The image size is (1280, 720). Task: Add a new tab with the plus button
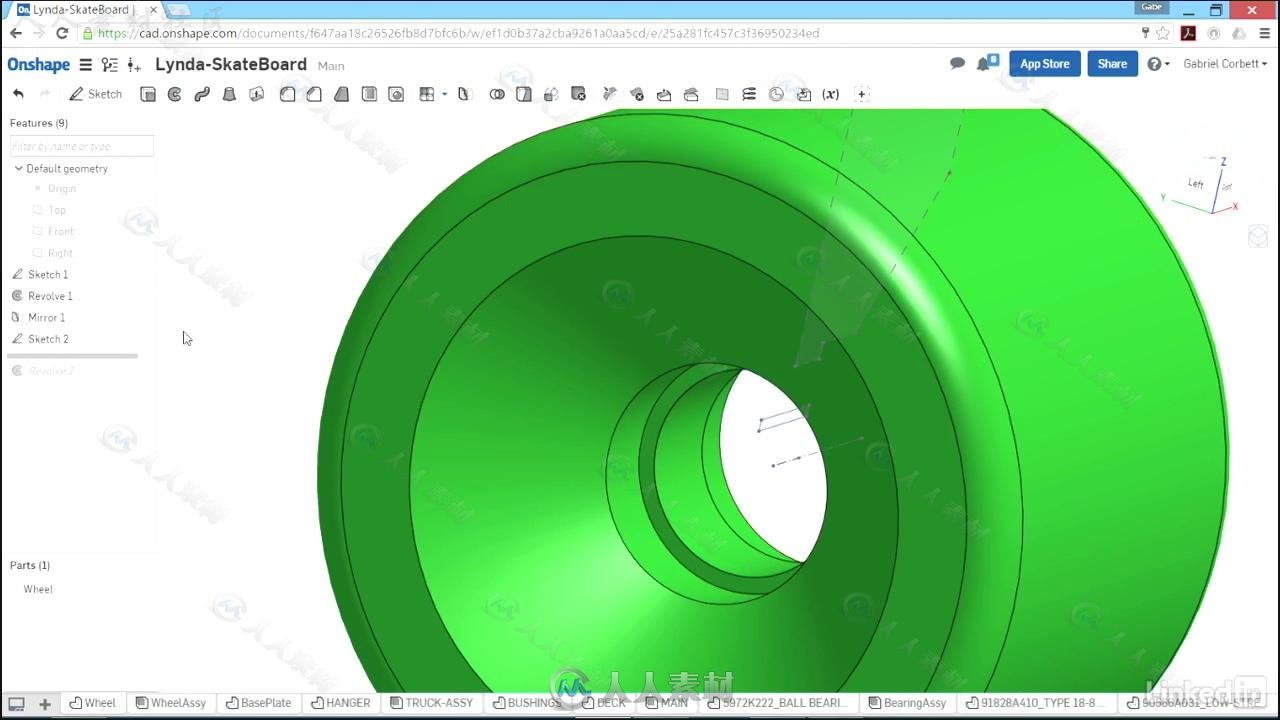click(45, 704)
